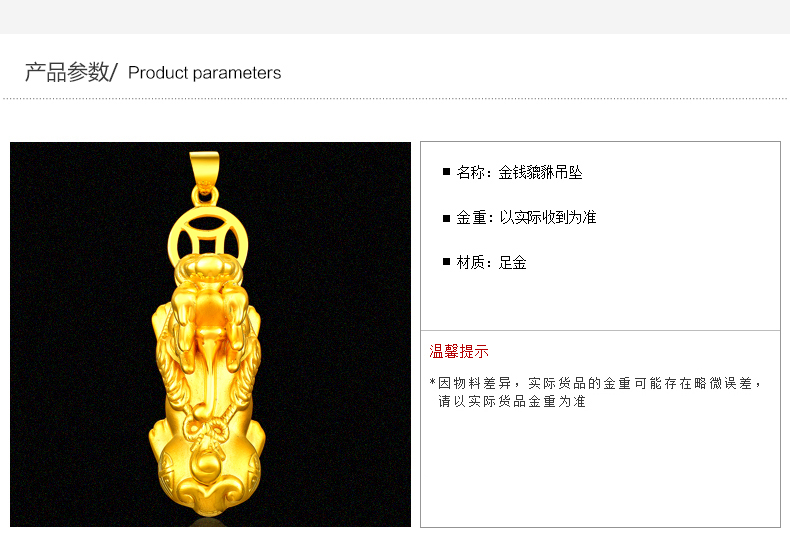
Task: Click the dotted divider under the heading
Action: 395,99
